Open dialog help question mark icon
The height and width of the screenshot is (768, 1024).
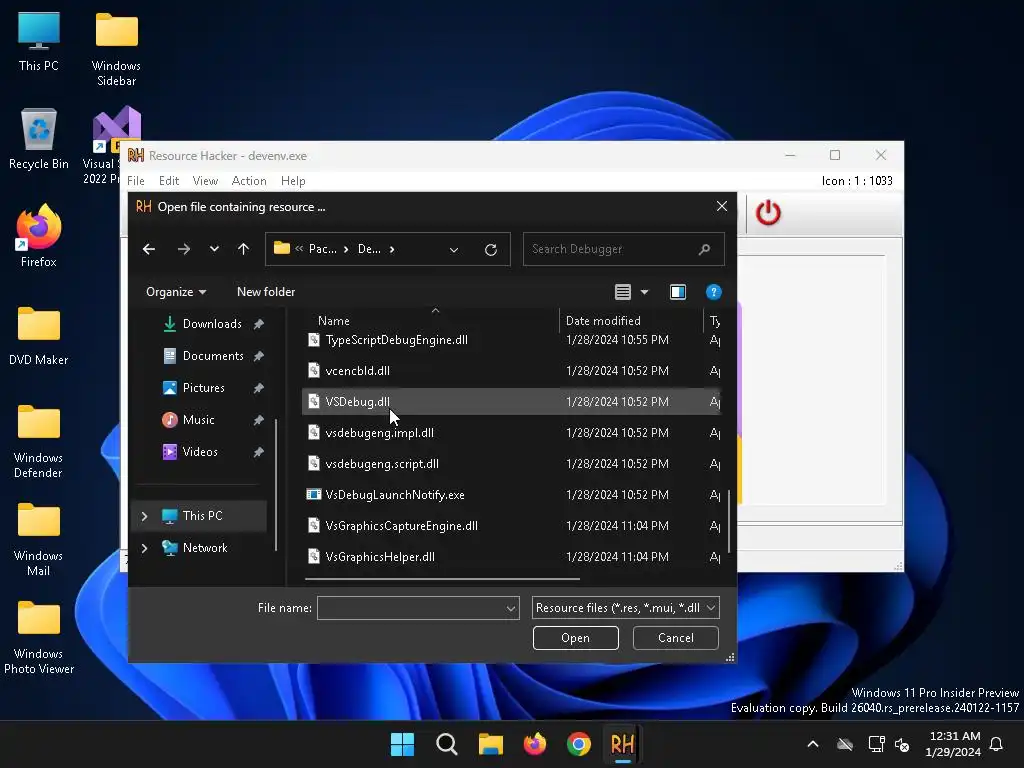pos(714,292)
